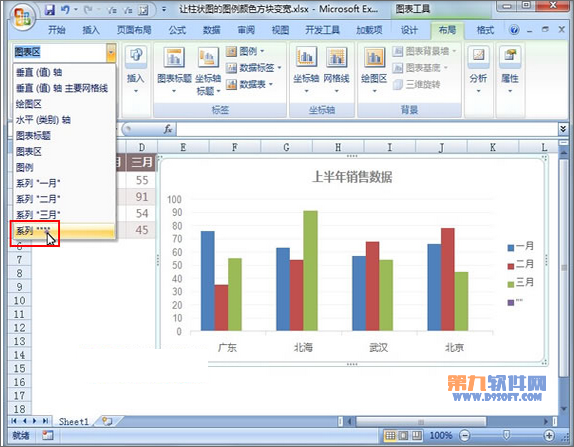
Task: Click the 100% zoom level button
Action: pos(441,435)
